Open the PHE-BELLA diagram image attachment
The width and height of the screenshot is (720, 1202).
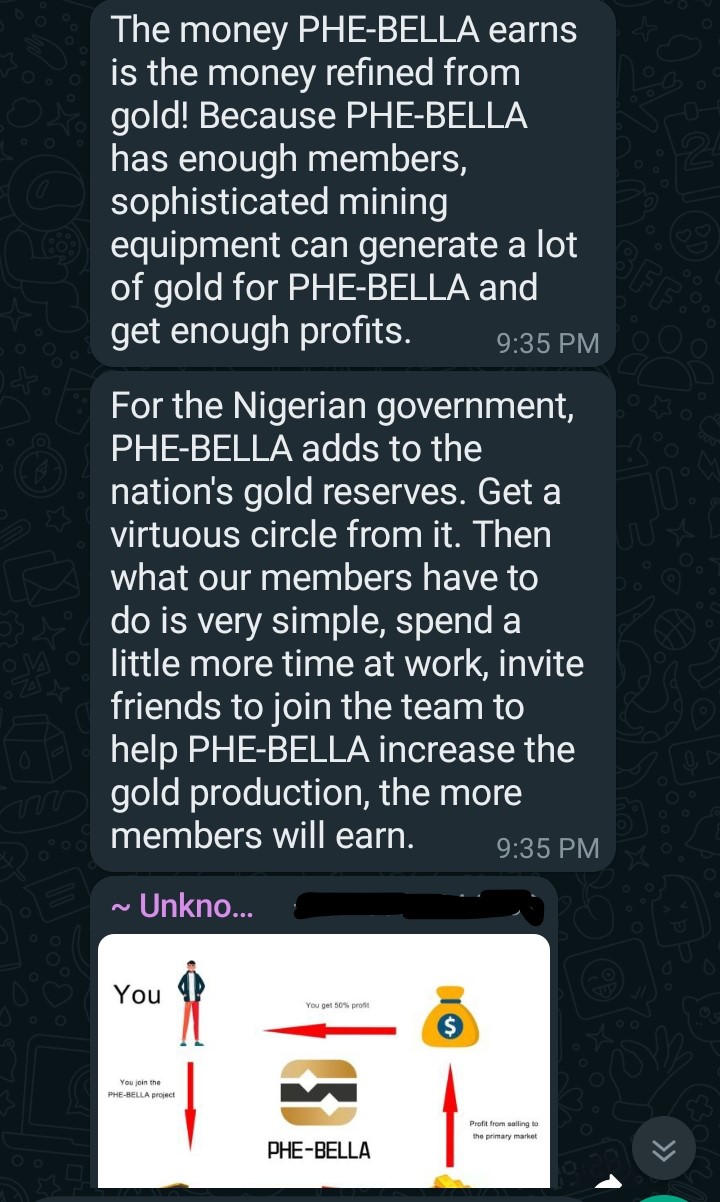324,1060
